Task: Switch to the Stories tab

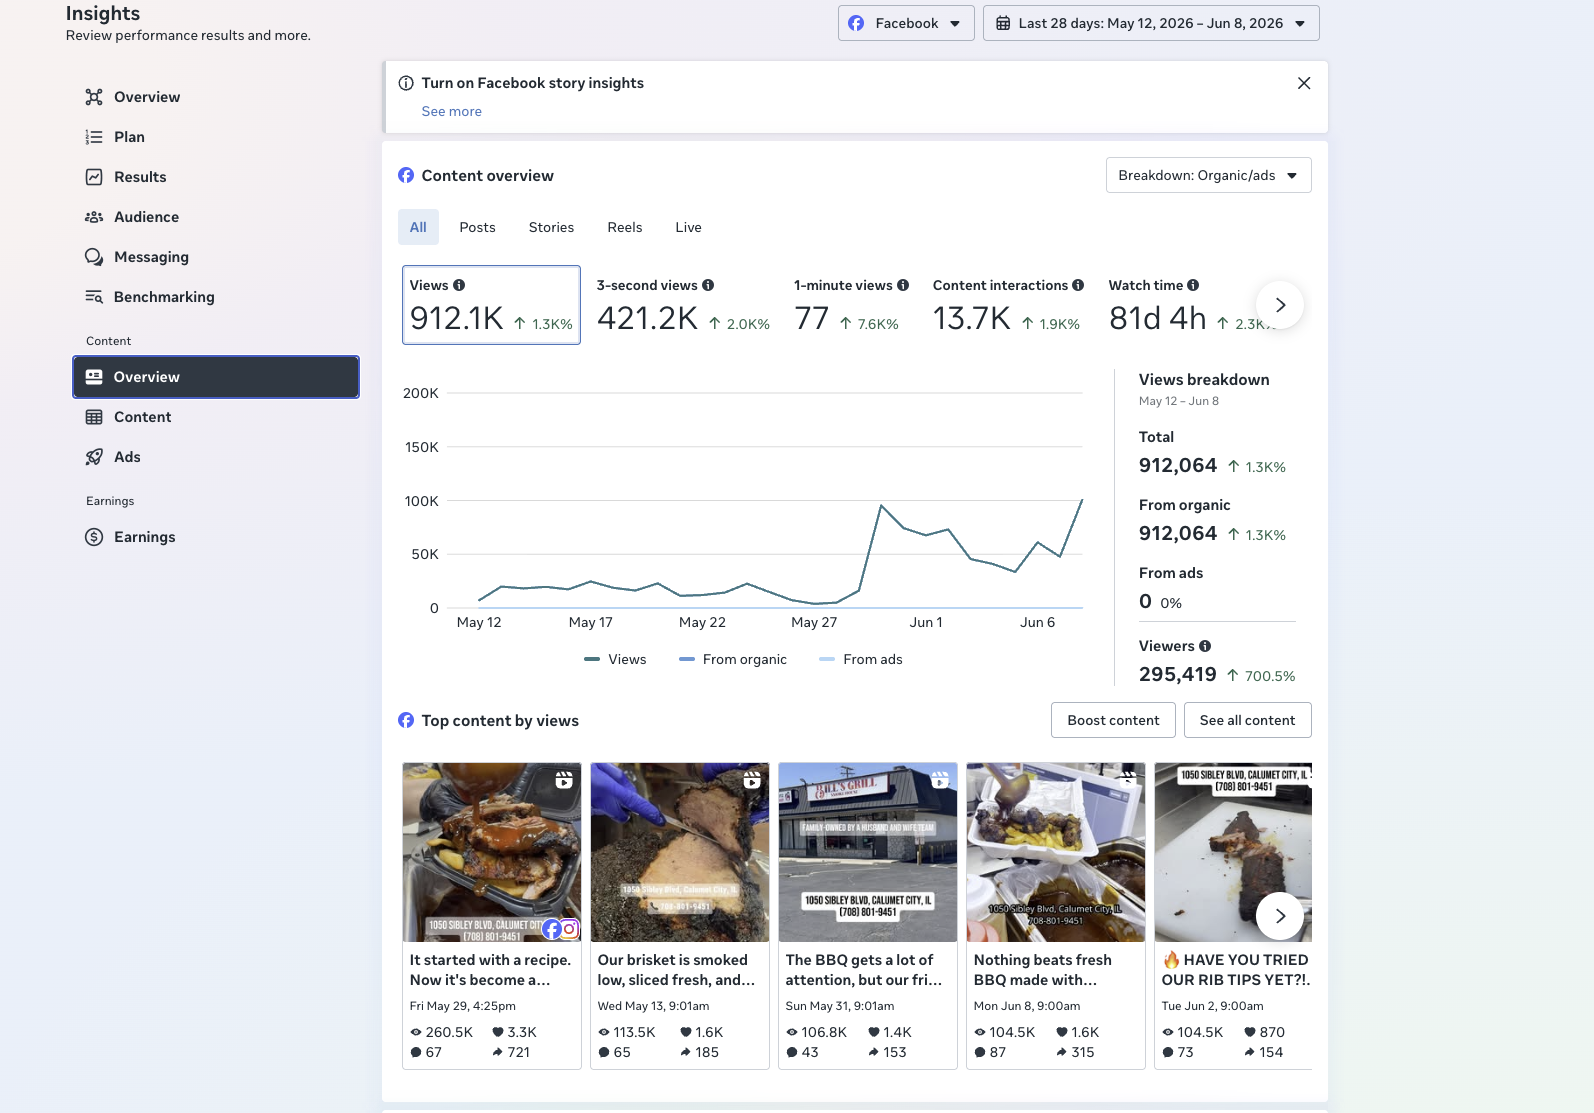Action: tap(551, 227)
